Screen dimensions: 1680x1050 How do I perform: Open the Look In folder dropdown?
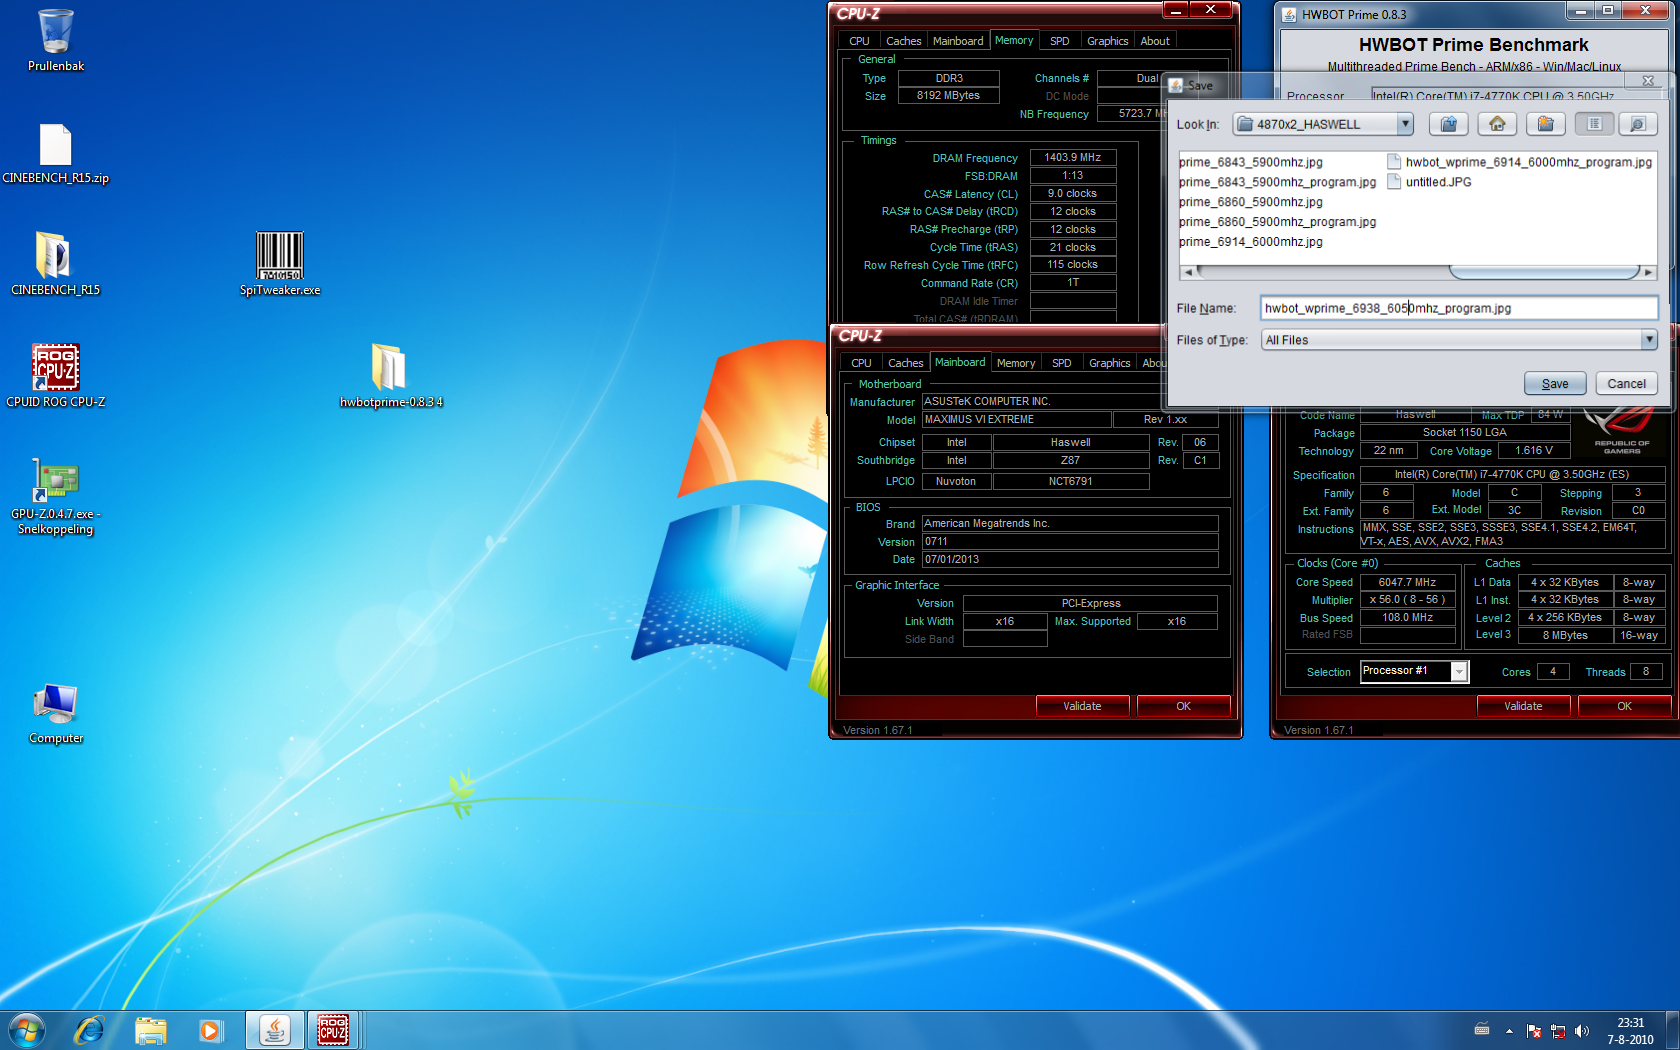(1405, 124)
